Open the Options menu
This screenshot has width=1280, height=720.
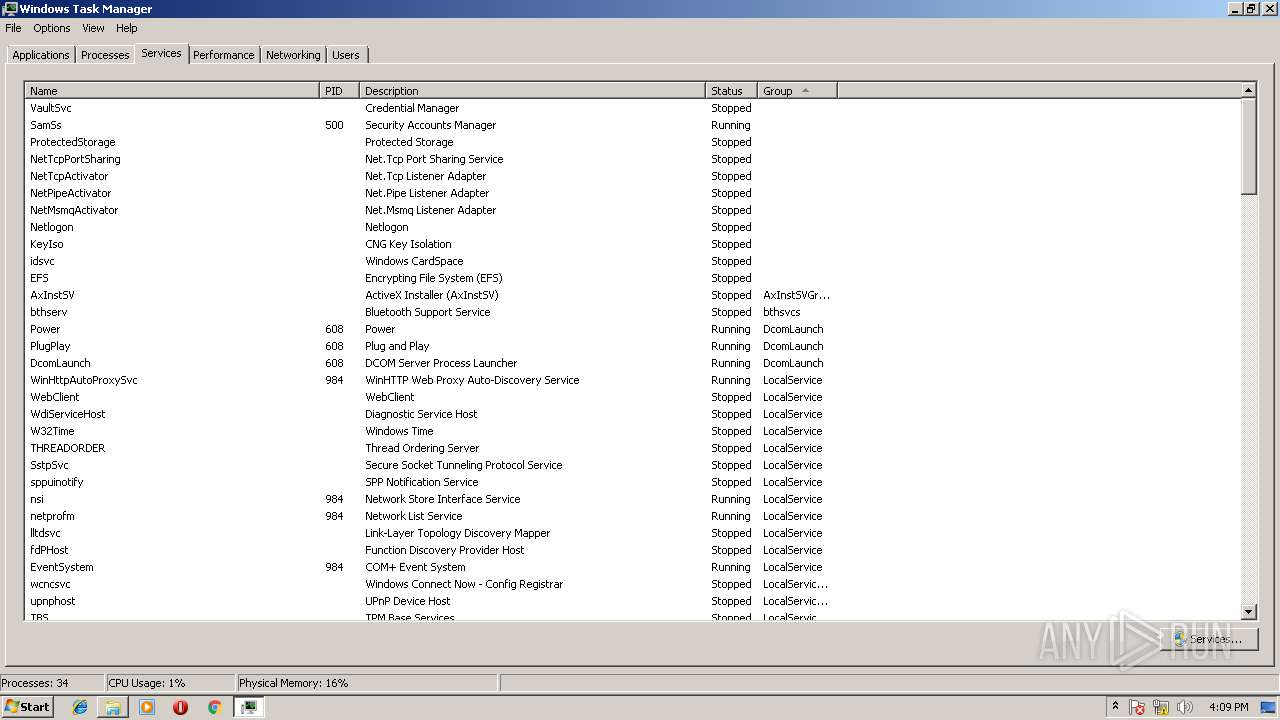52,28
